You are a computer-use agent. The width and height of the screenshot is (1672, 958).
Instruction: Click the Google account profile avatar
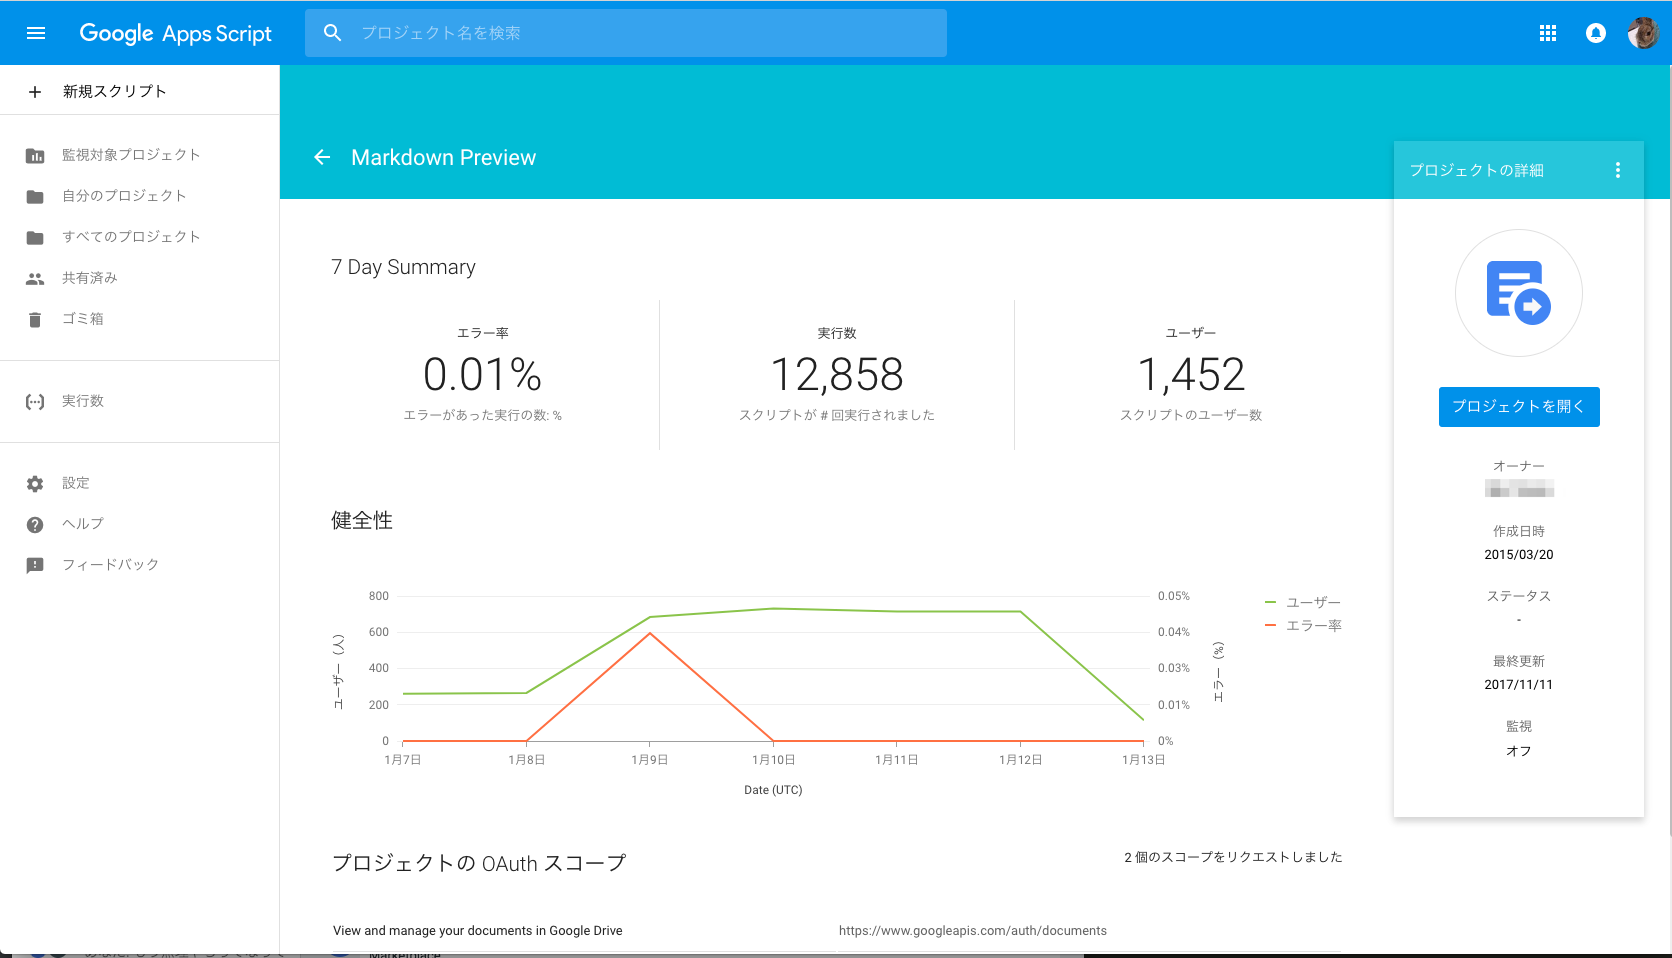(x=1643, y=32)
